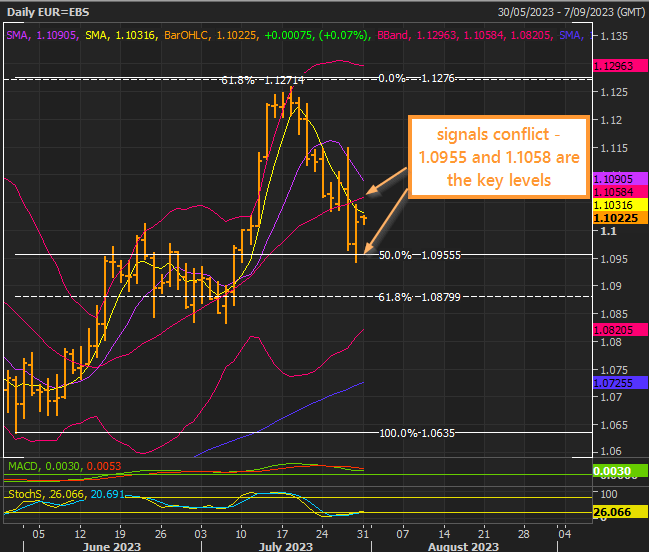Click the StochS indicator label
The height and width of the screenshot is (552, 649).
(x=25, y=494)
